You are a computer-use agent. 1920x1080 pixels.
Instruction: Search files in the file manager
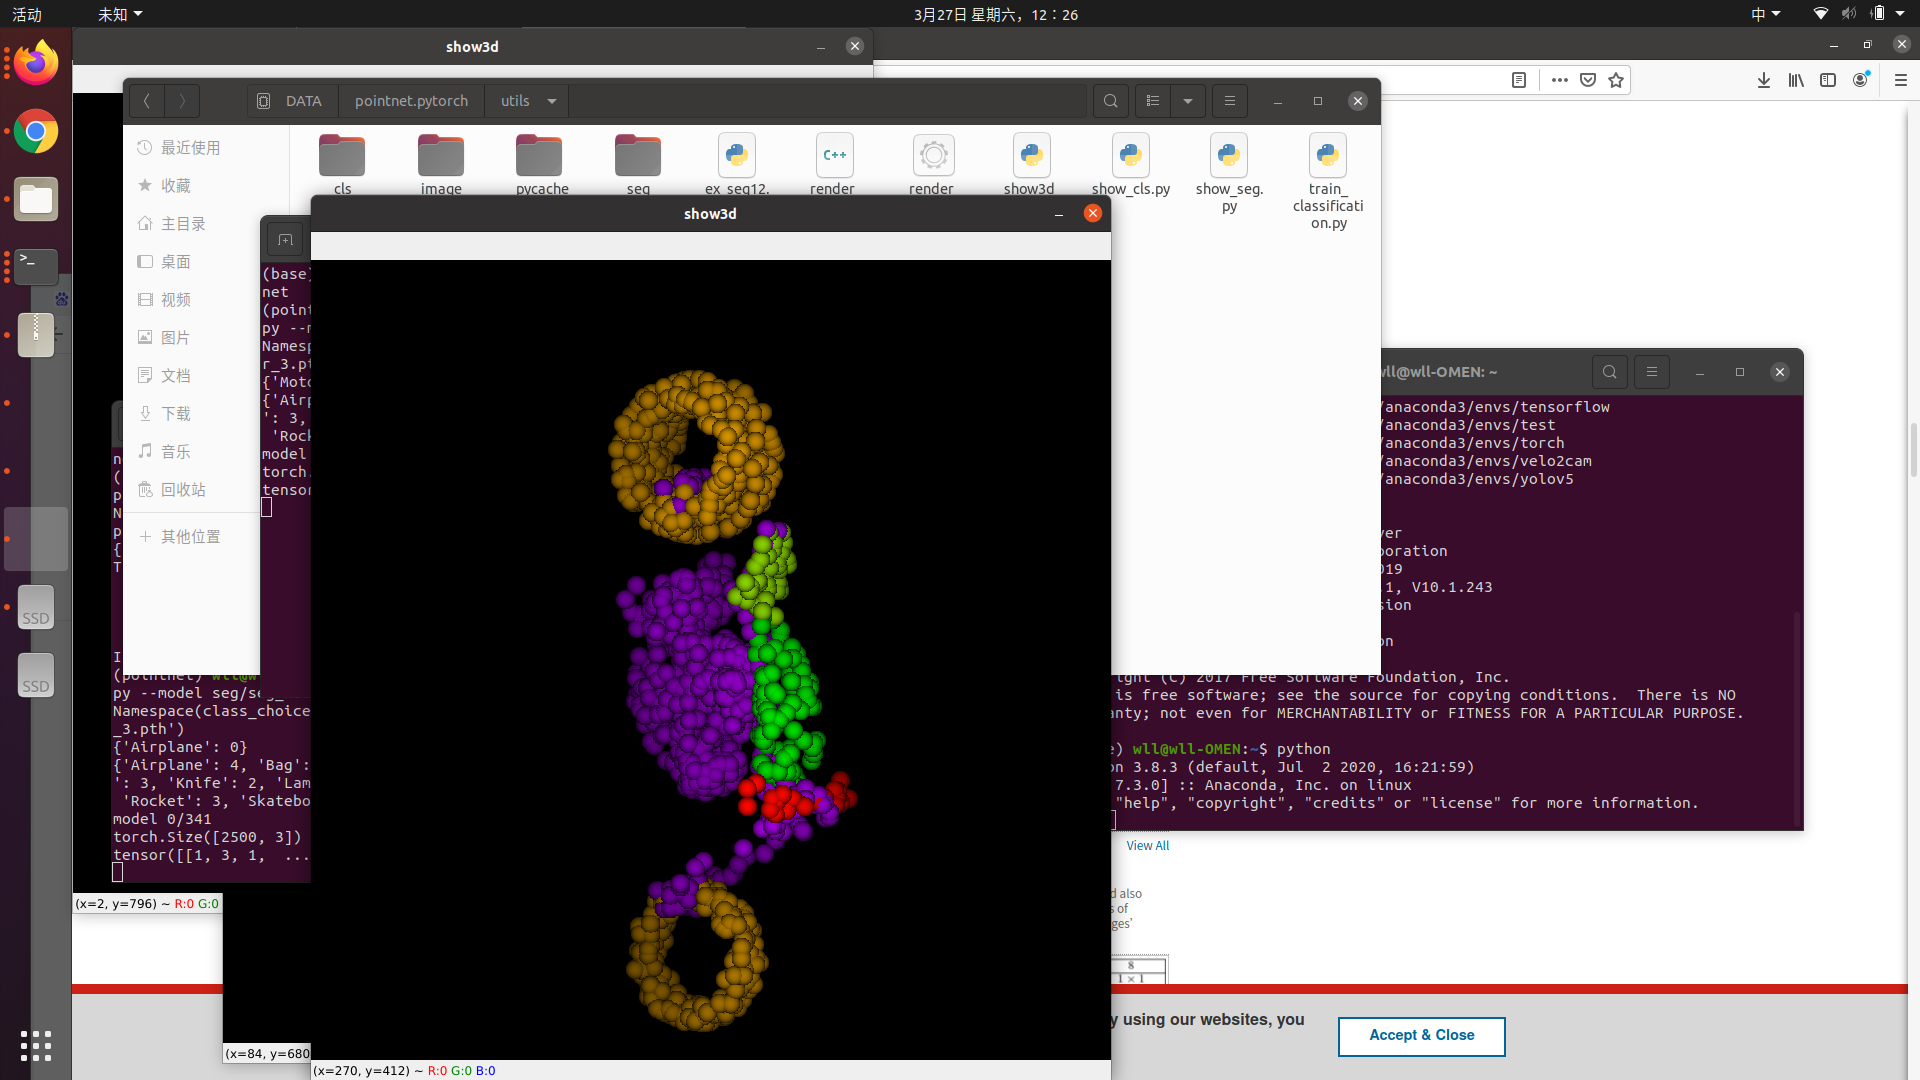[1111, 101]
